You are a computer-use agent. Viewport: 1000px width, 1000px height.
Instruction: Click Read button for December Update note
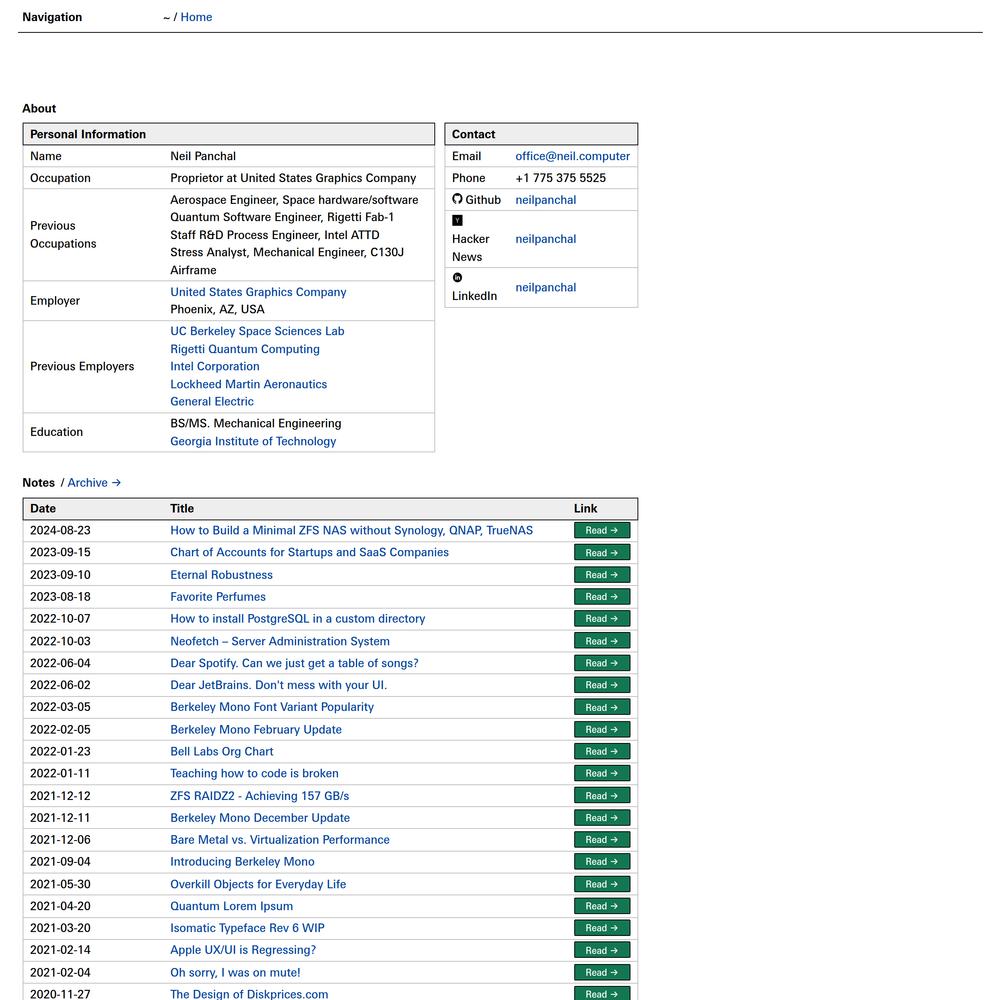[602, 818]
